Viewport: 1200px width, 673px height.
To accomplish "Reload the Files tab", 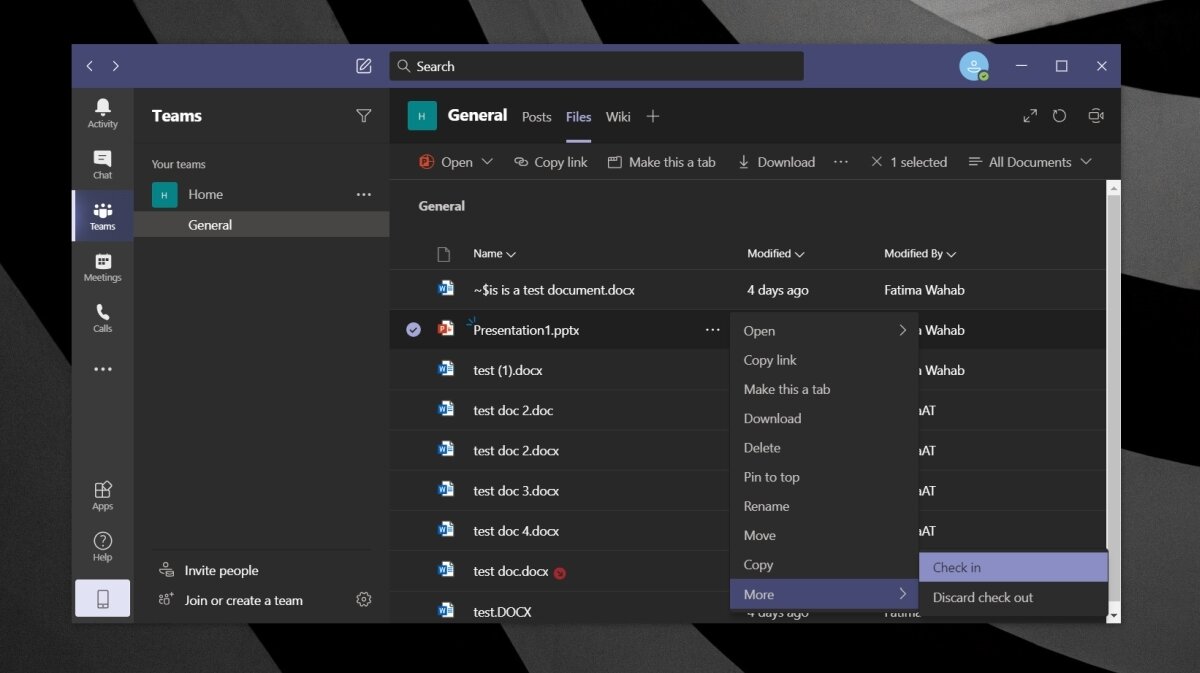I will [1060, 116].
